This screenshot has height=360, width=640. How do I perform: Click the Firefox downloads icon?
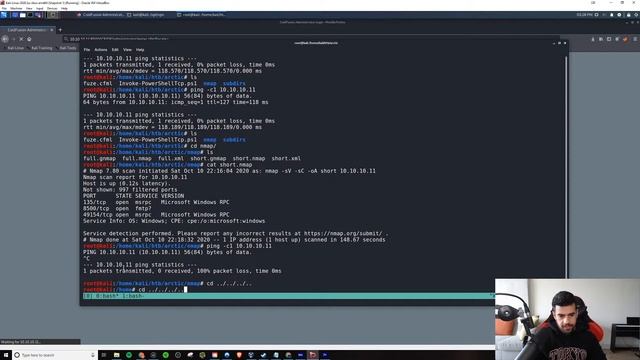click(x=593, y=39)
